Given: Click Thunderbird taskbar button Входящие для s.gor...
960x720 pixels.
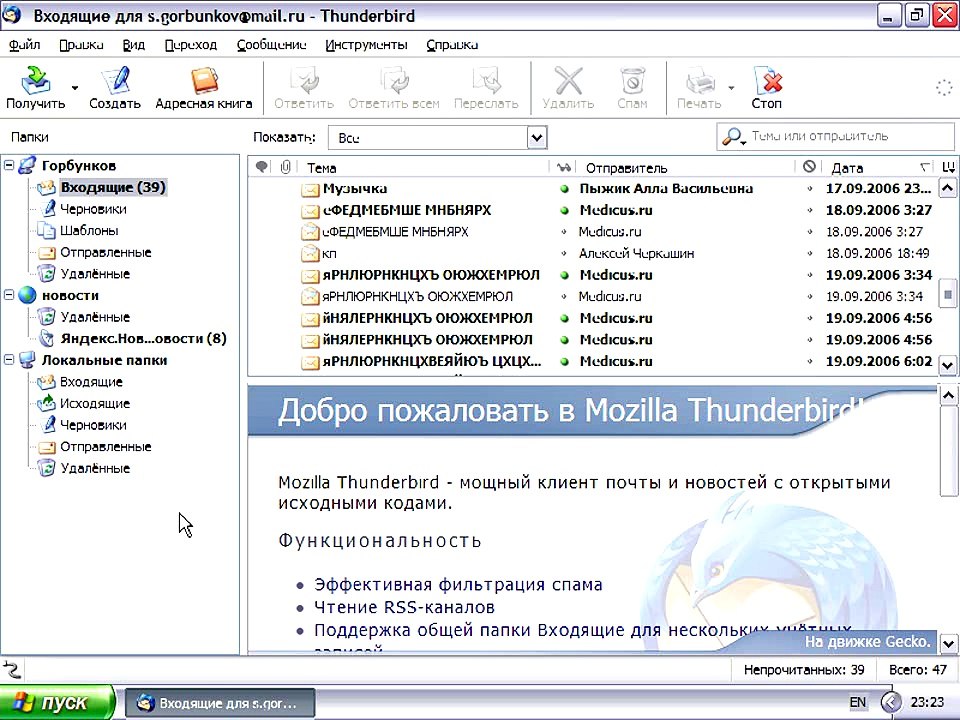Looking at the screenshot, I should click(x=220, y=703).
